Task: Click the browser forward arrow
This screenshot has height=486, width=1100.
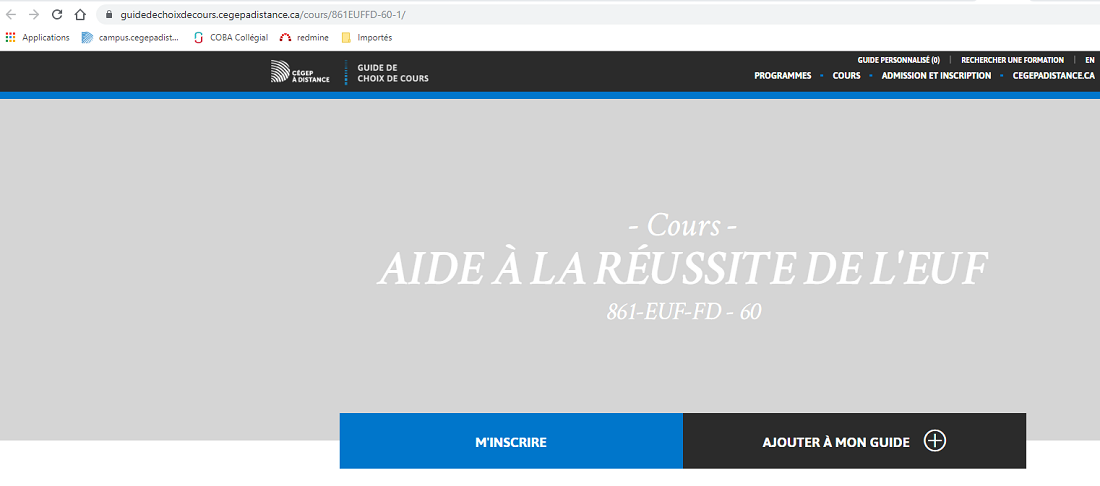Action: [34, 15]
